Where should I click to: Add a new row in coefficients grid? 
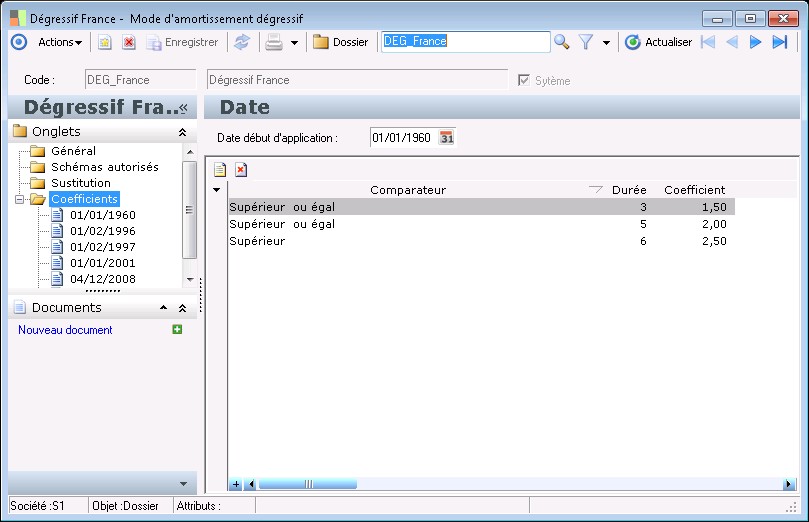tap(220, 170)
